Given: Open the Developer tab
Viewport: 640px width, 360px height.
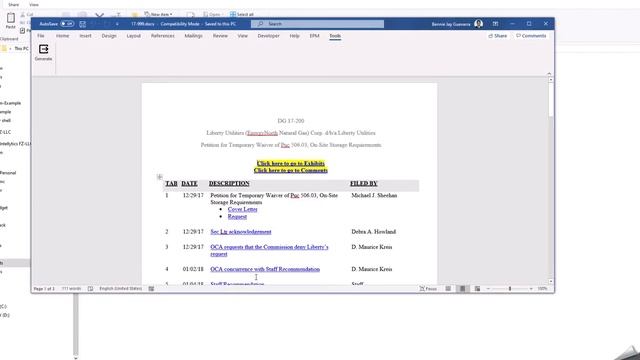Looking at the screenshot, I should 269,36.
